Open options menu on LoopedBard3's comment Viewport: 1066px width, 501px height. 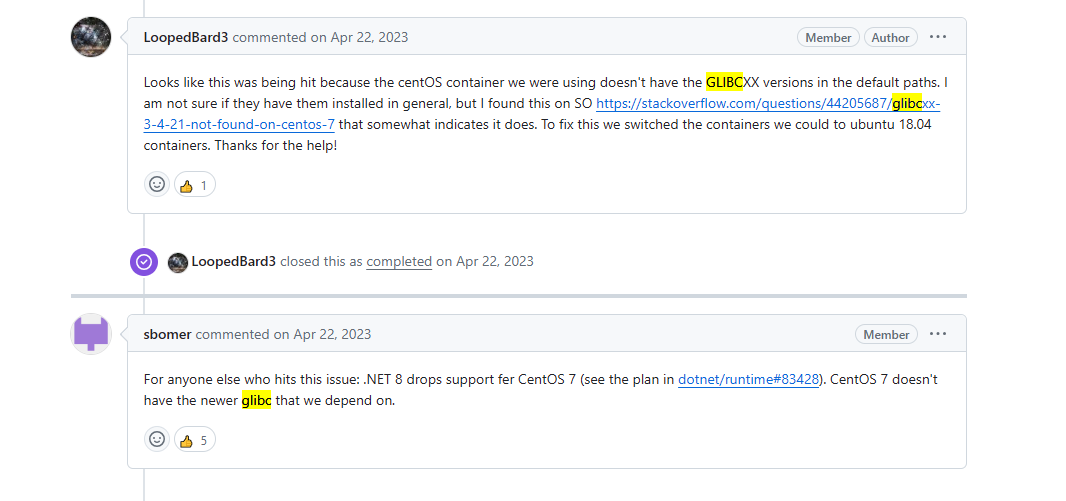938,37
